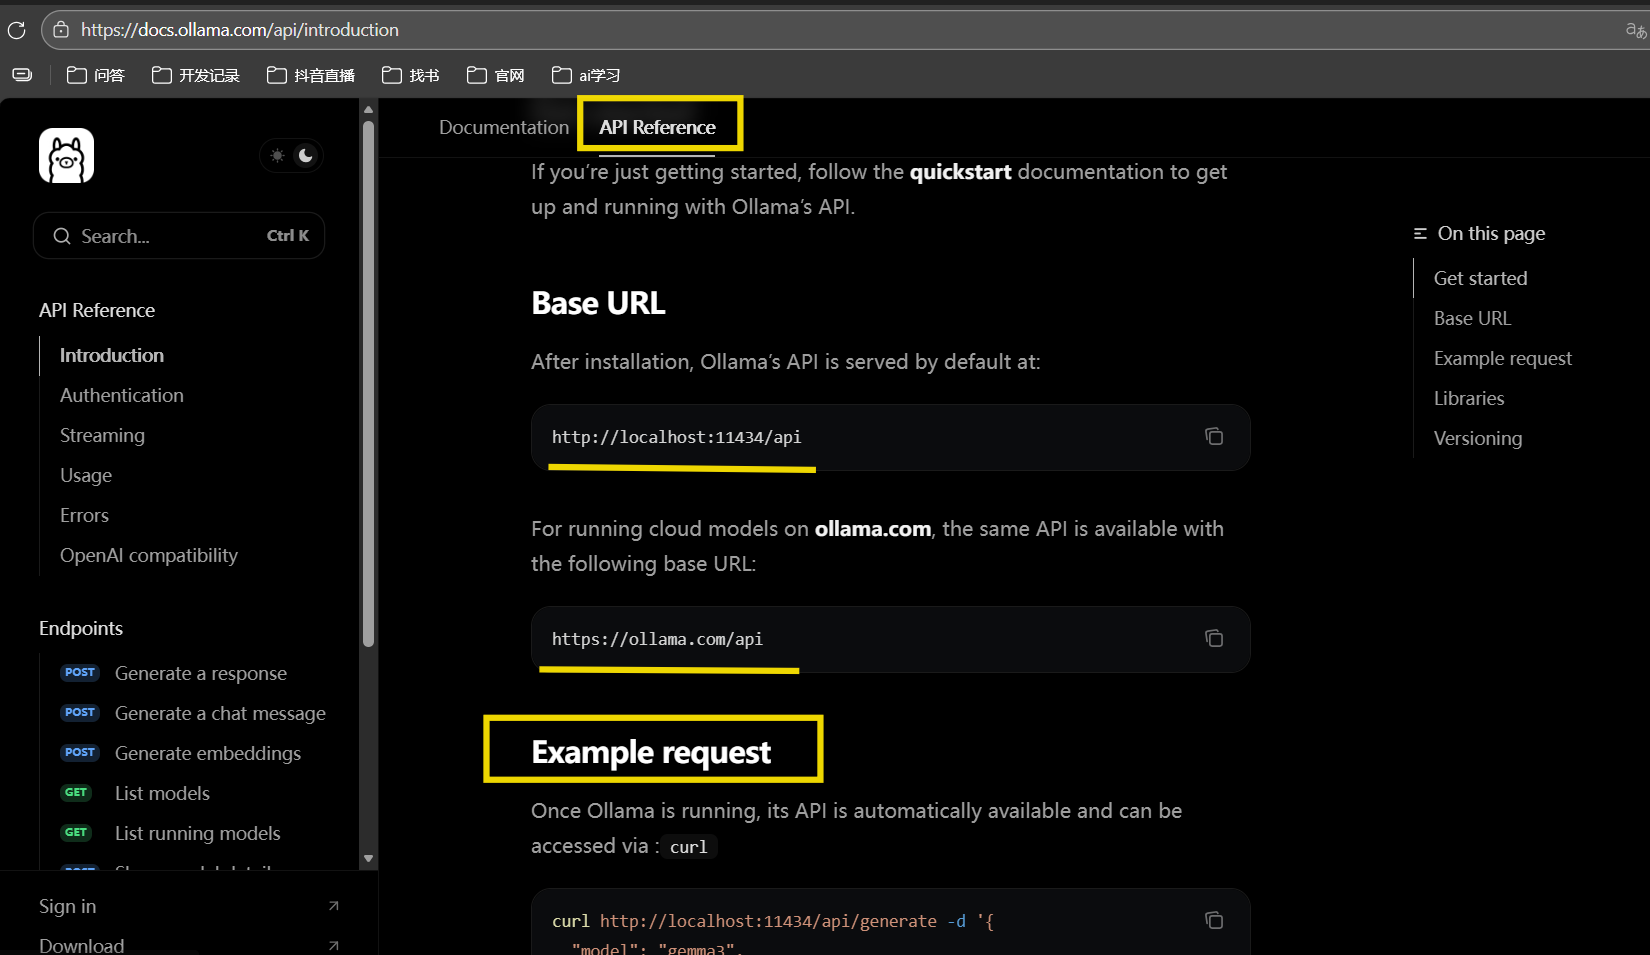Click the search magnifier icon
Image resolution: width=1650 pixels, height=955 pixels.
point(62,236)
